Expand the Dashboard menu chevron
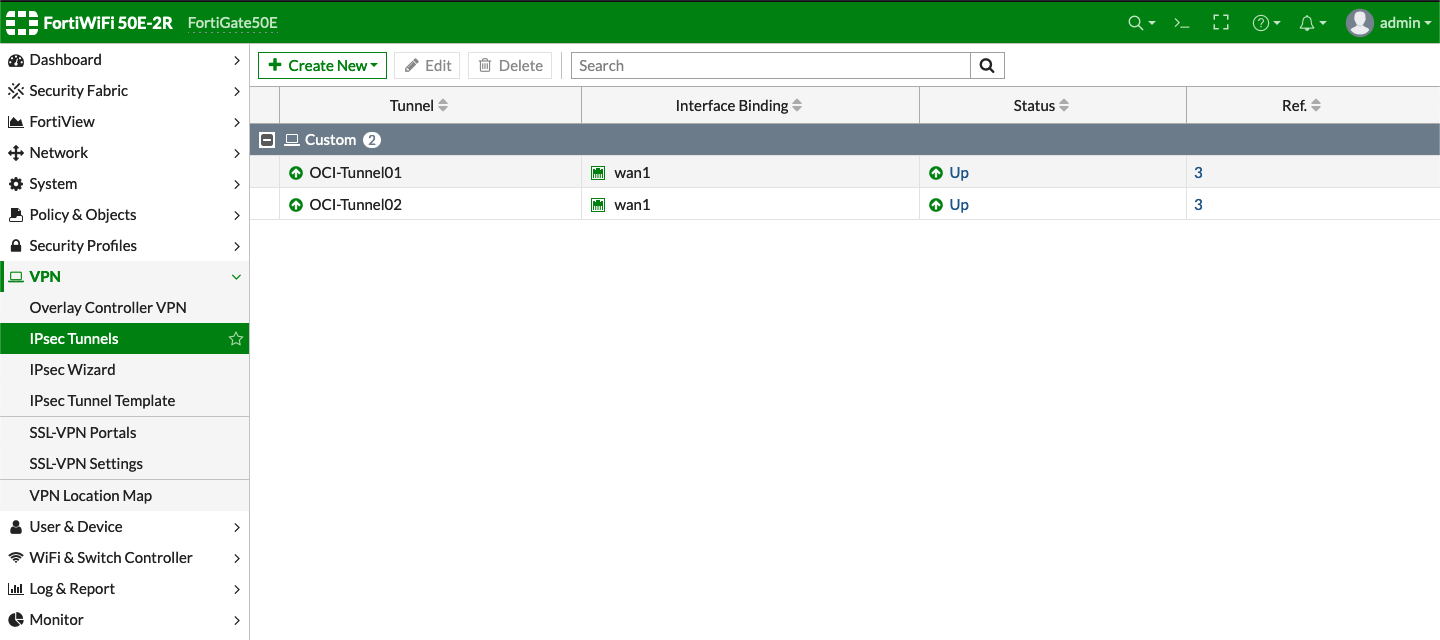Viewport: 1440px width, 640px height. click(x=236, y=60)
